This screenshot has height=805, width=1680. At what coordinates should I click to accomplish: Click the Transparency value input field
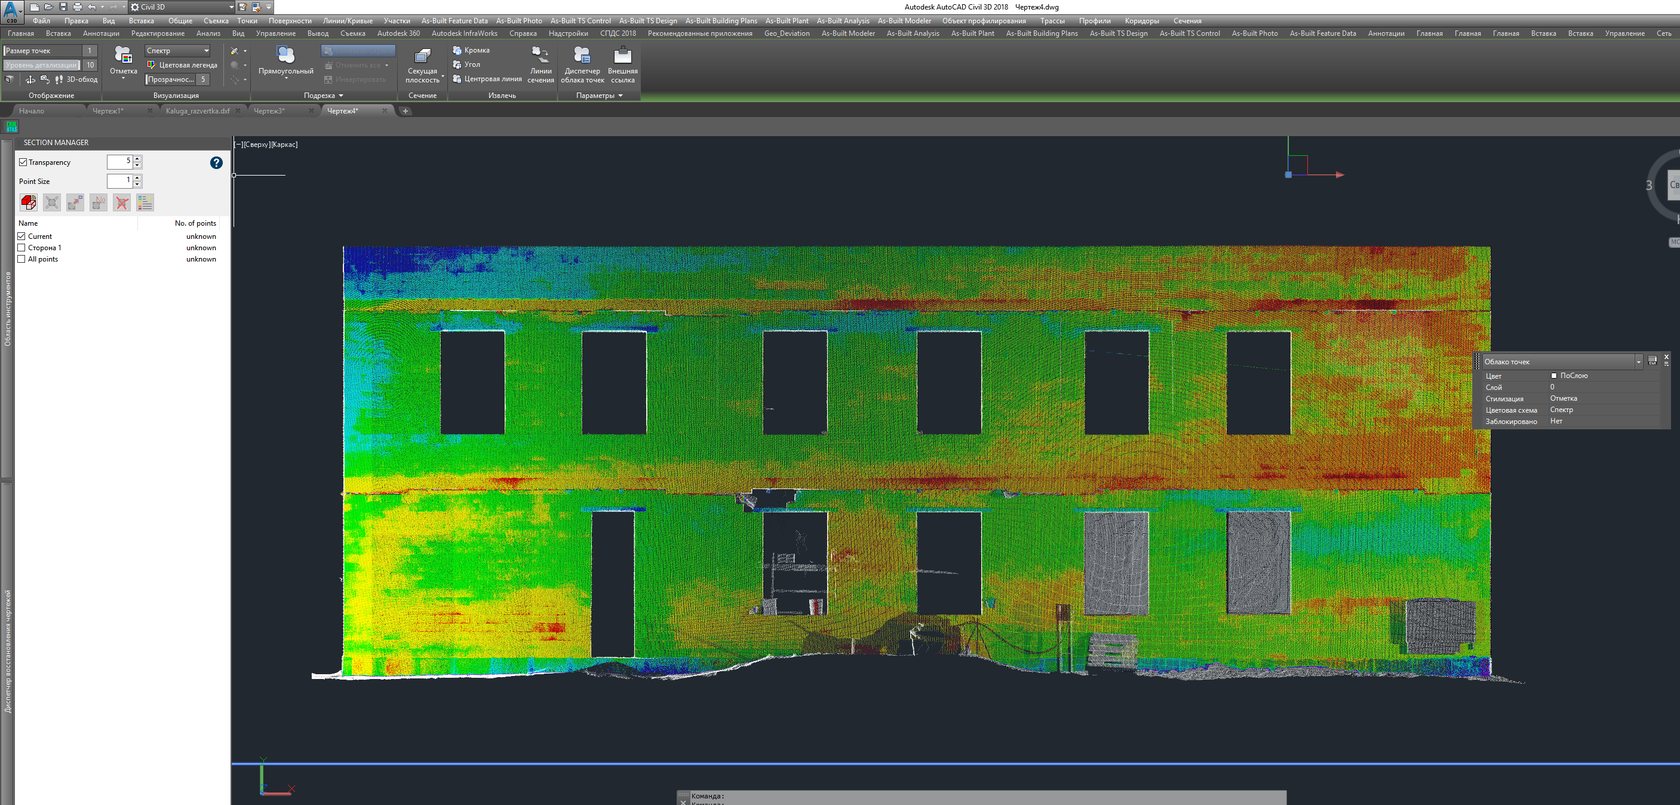tap(120, 162)
